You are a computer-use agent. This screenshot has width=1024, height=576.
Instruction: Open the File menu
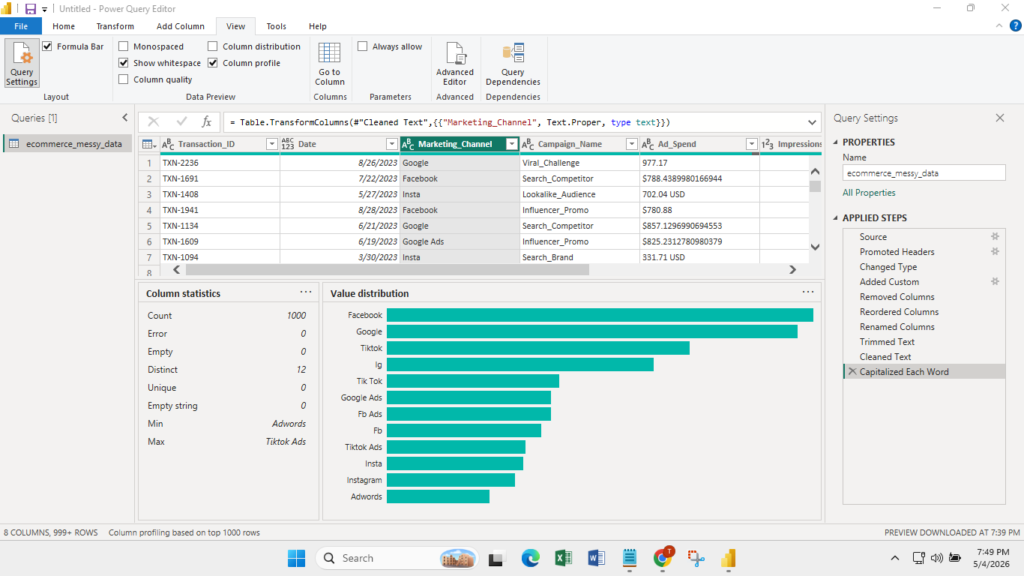pos(21,26)
